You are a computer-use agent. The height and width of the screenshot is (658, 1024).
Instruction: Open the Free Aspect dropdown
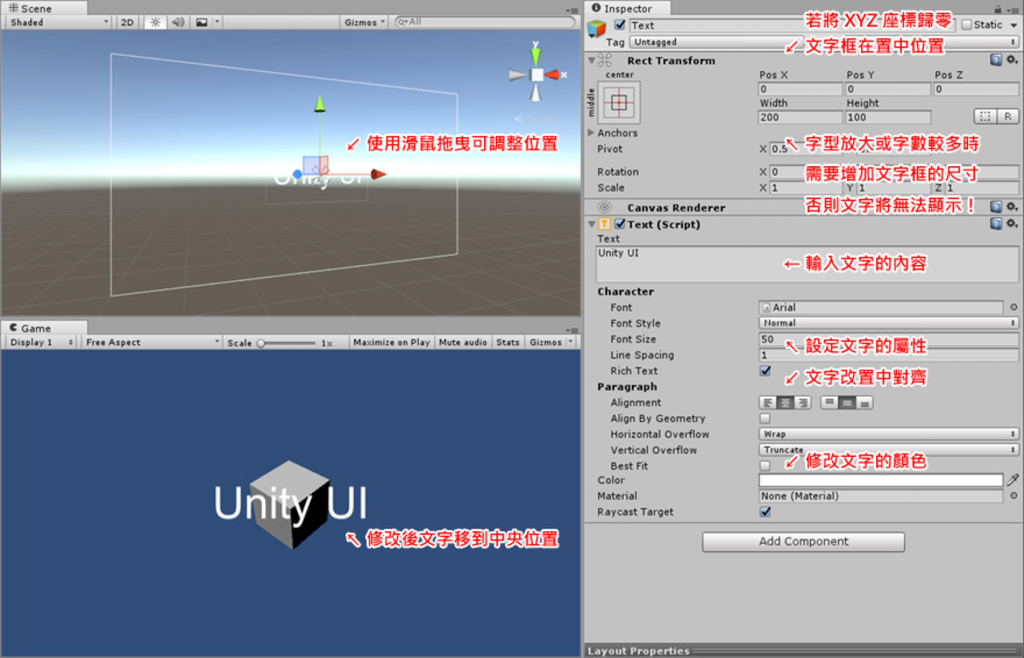pos(152,342)
